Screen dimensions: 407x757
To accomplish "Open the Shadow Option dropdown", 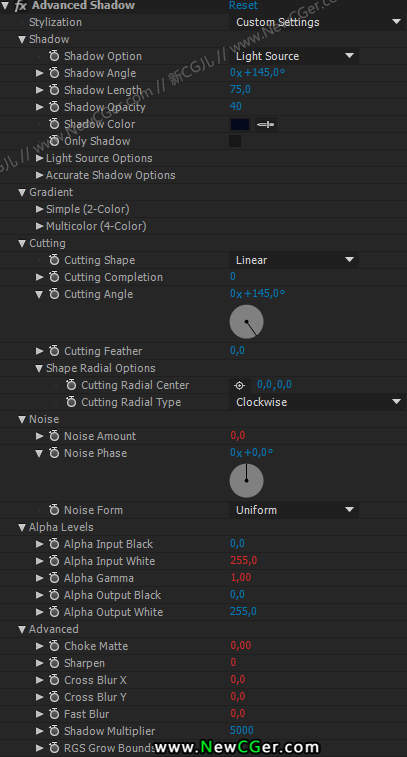I will [x=294, y=56].
